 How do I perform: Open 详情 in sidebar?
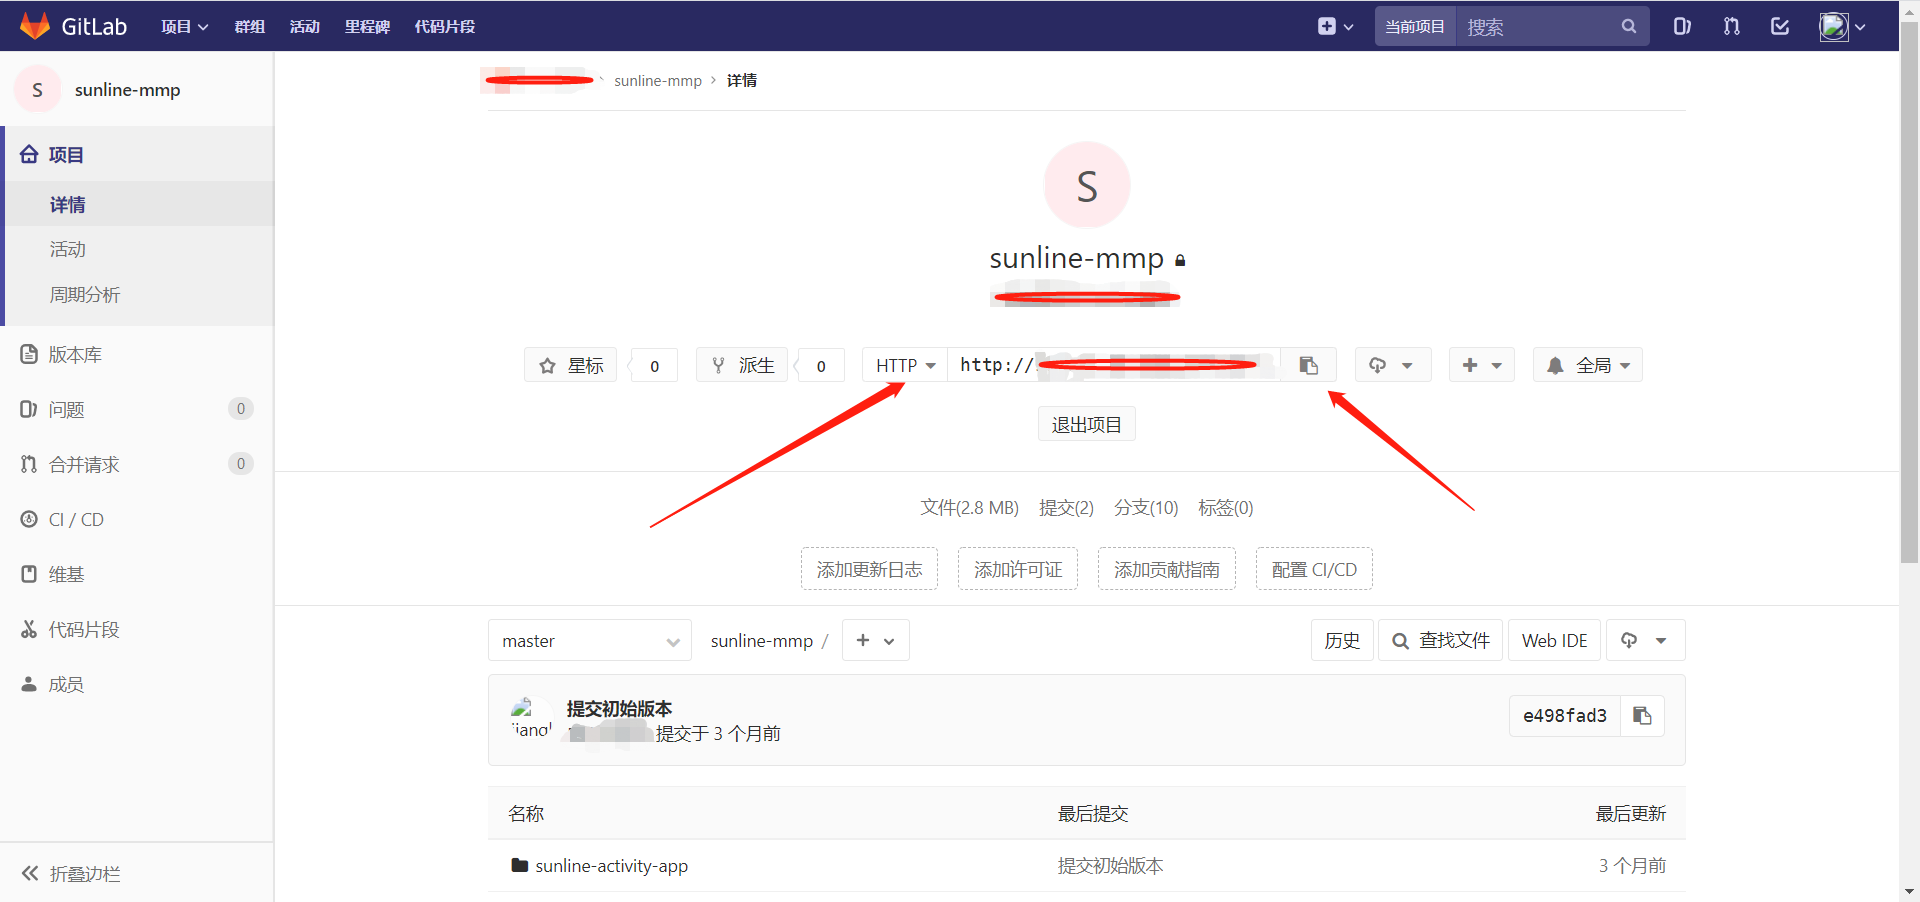coord(140,204)
